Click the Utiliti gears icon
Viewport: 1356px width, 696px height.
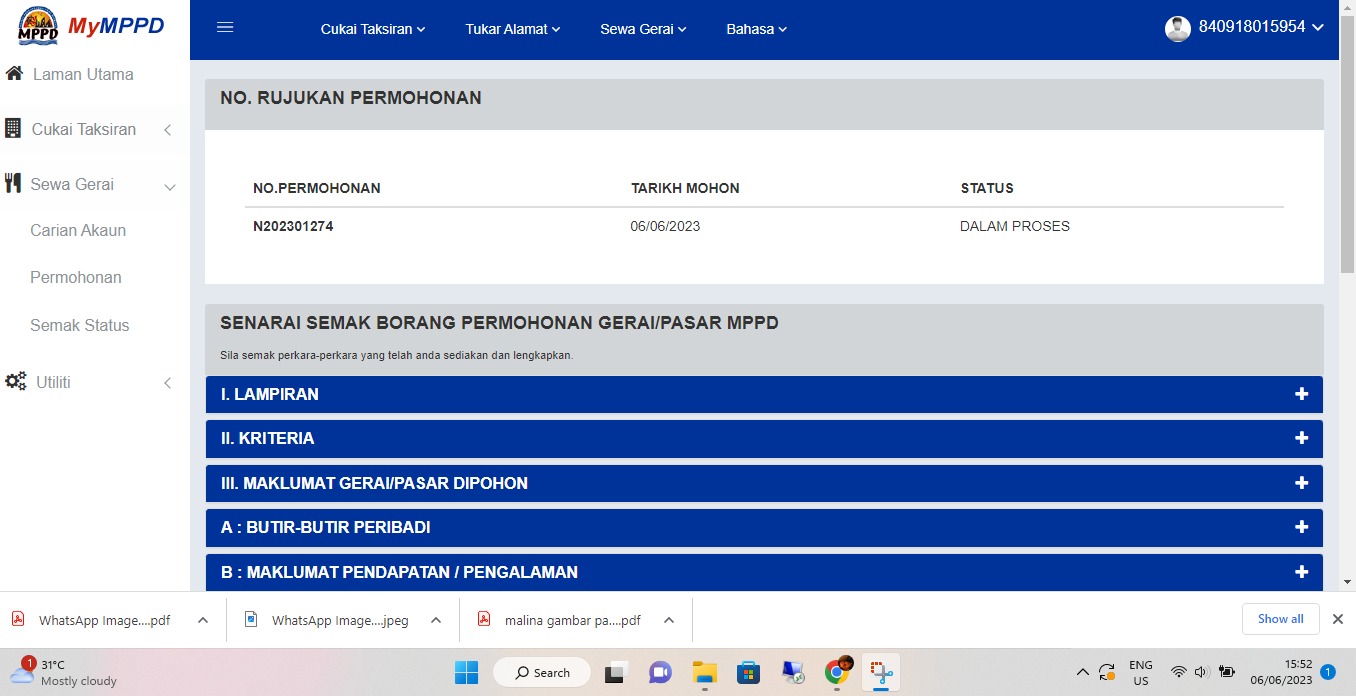[x=15, y=382]
